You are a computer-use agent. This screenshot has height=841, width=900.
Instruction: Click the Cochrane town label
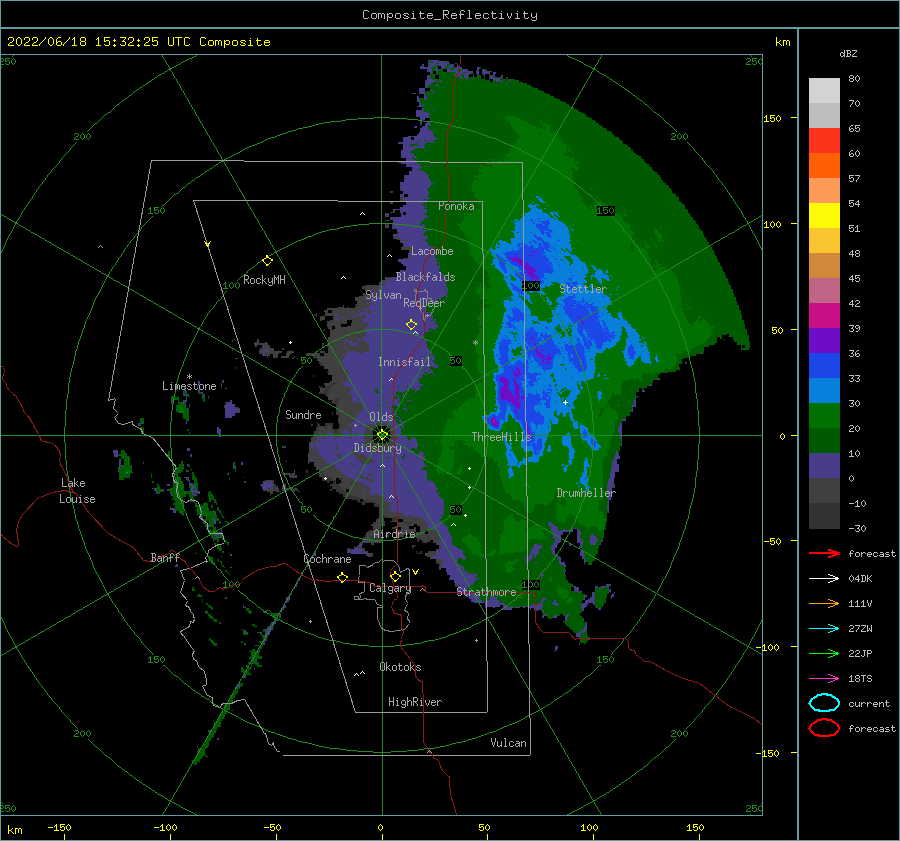tap(327, 559)
